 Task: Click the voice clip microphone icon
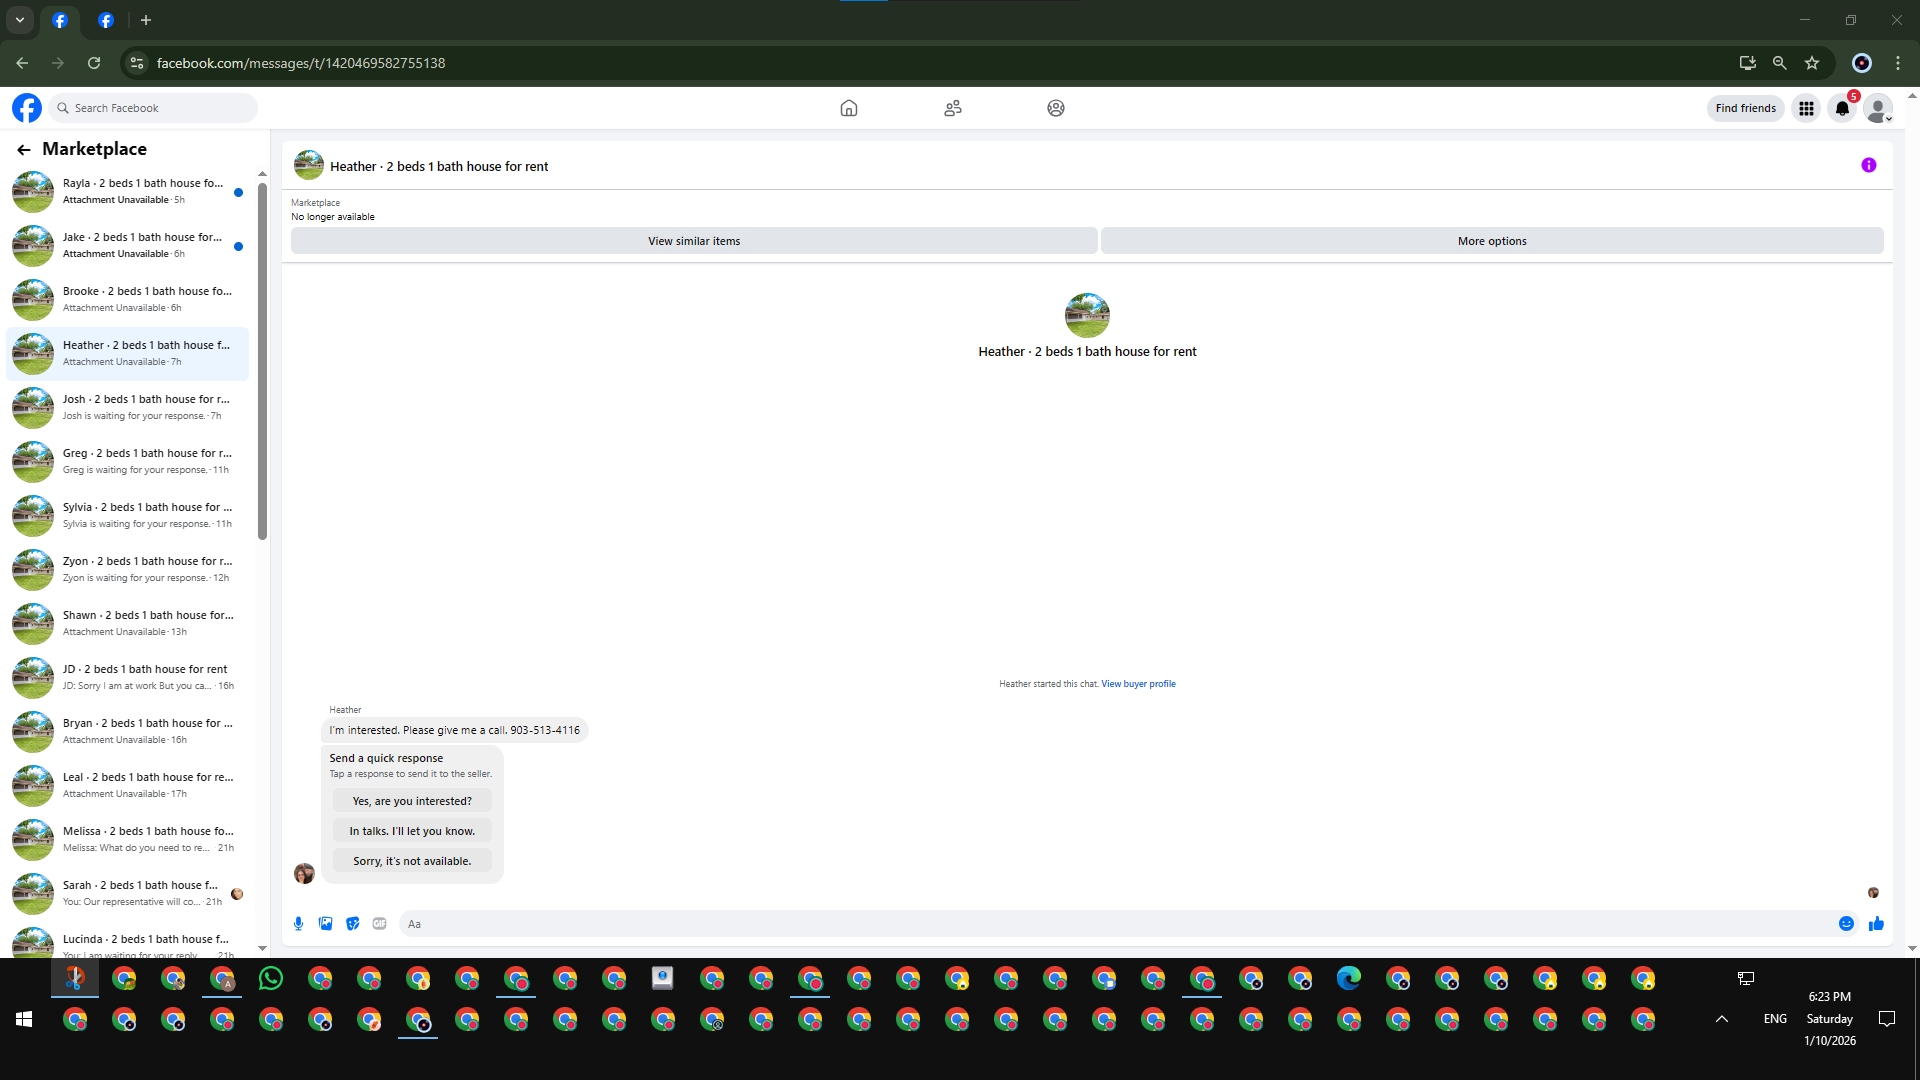pos(298,924)
